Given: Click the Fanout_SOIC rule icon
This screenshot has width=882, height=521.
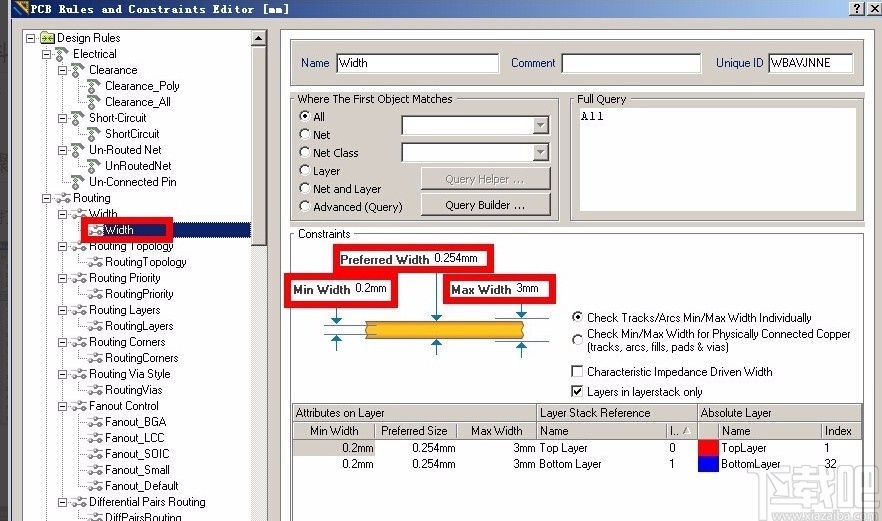Looking at the screenshot, I should pos(95,454).
